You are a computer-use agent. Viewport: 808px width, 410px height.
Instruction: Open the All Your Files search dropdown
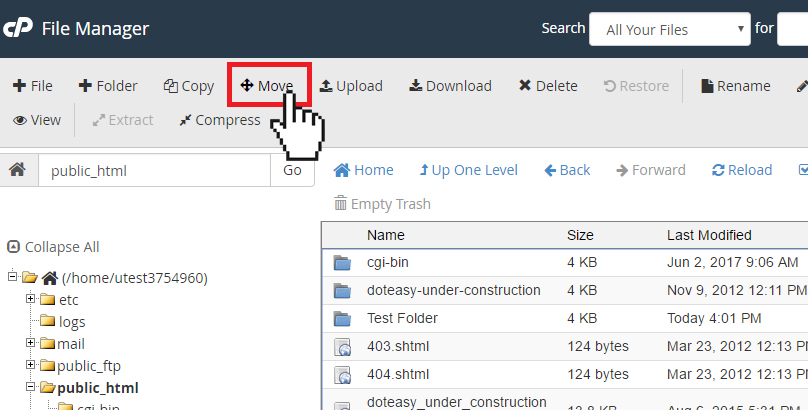pyautogui.click(x=669, y=29)
